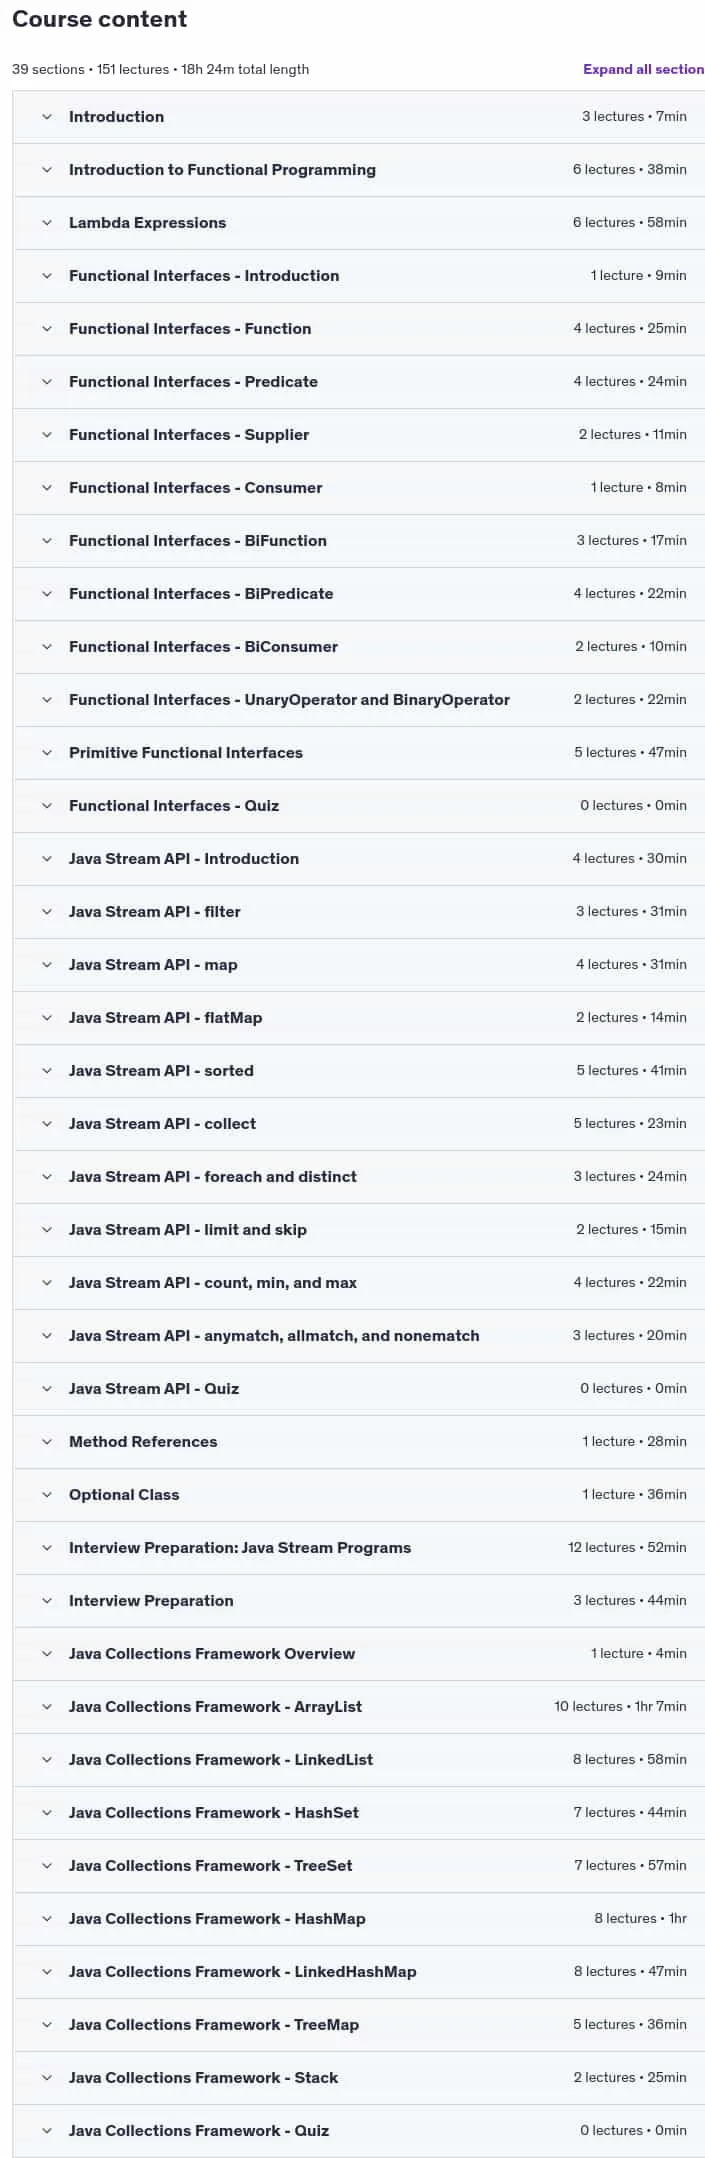705x2158 pixels.
Task: Open Functional Interfaces - BiFunction section
Action: pyautogui.click(x=359, y=541)
